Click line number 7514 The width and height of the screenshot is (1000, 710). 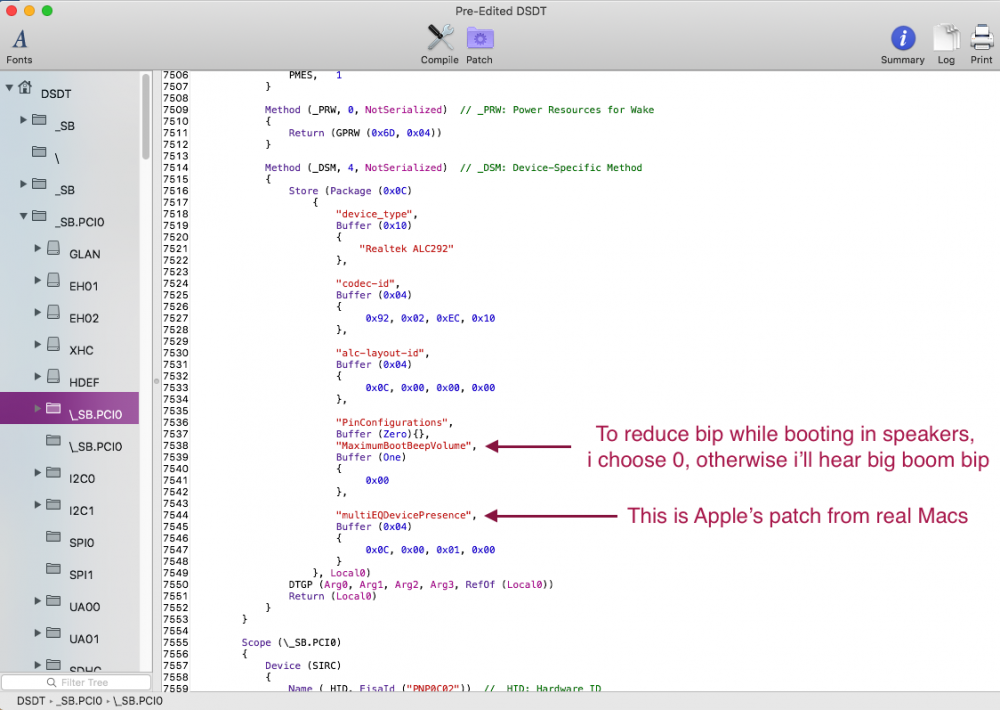pos(175,168)
